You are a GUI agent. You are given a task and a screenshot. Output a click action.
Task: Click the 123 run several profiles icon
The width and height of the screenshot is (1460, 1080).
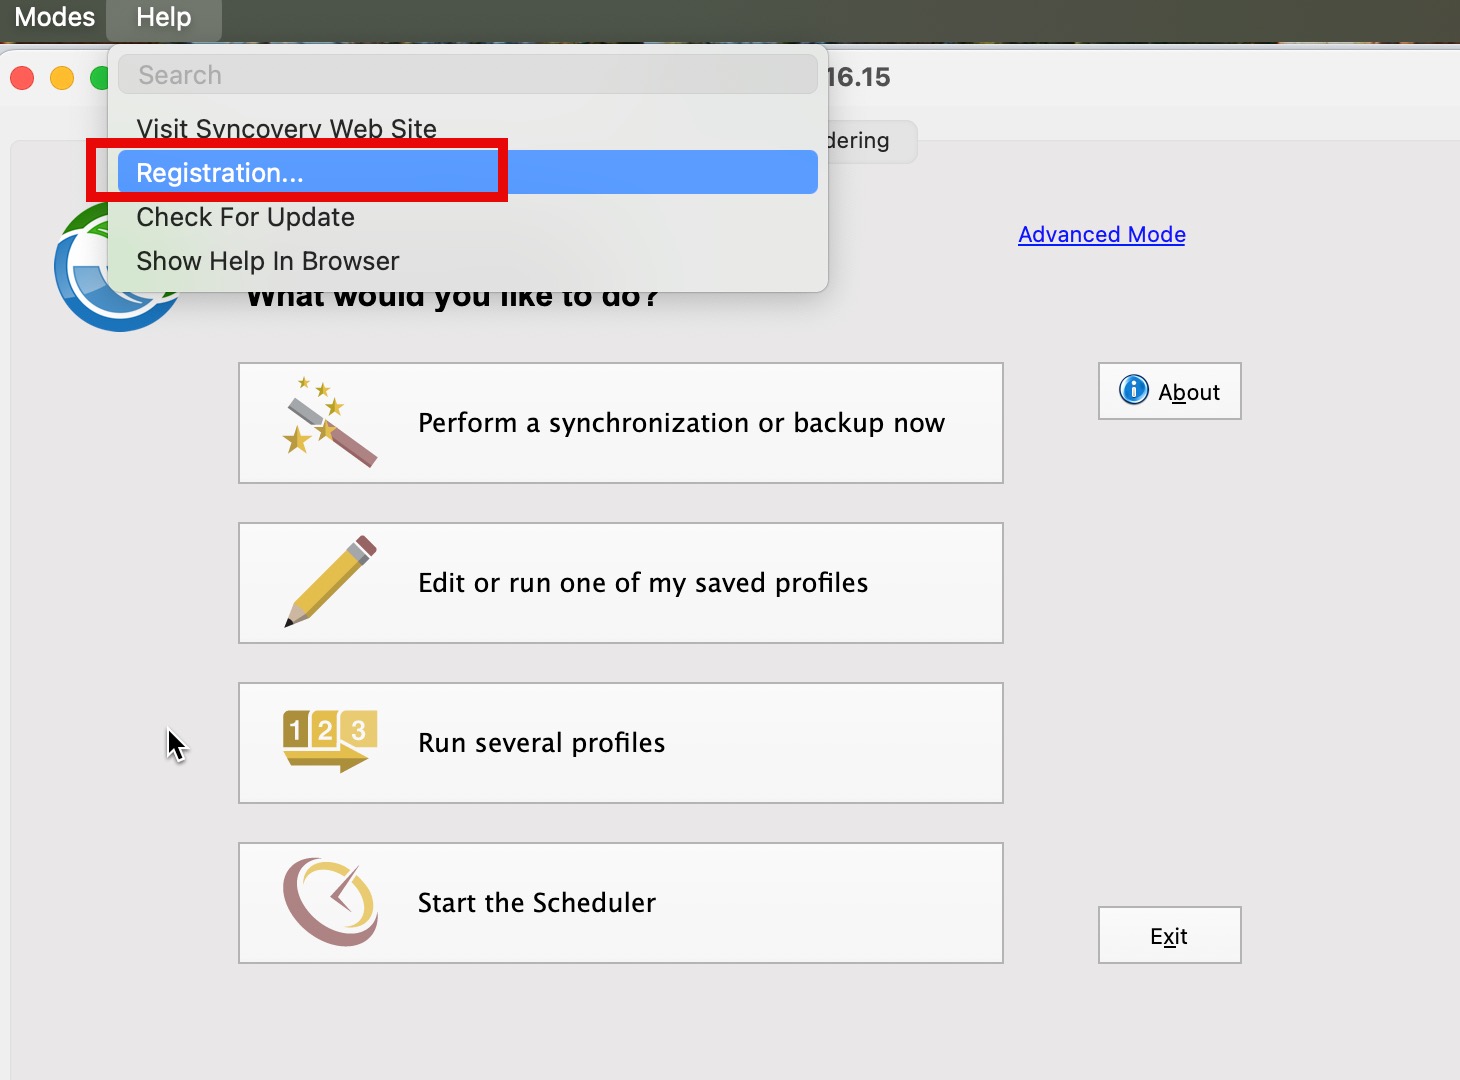pyautogui.click(x=329, y=742)
